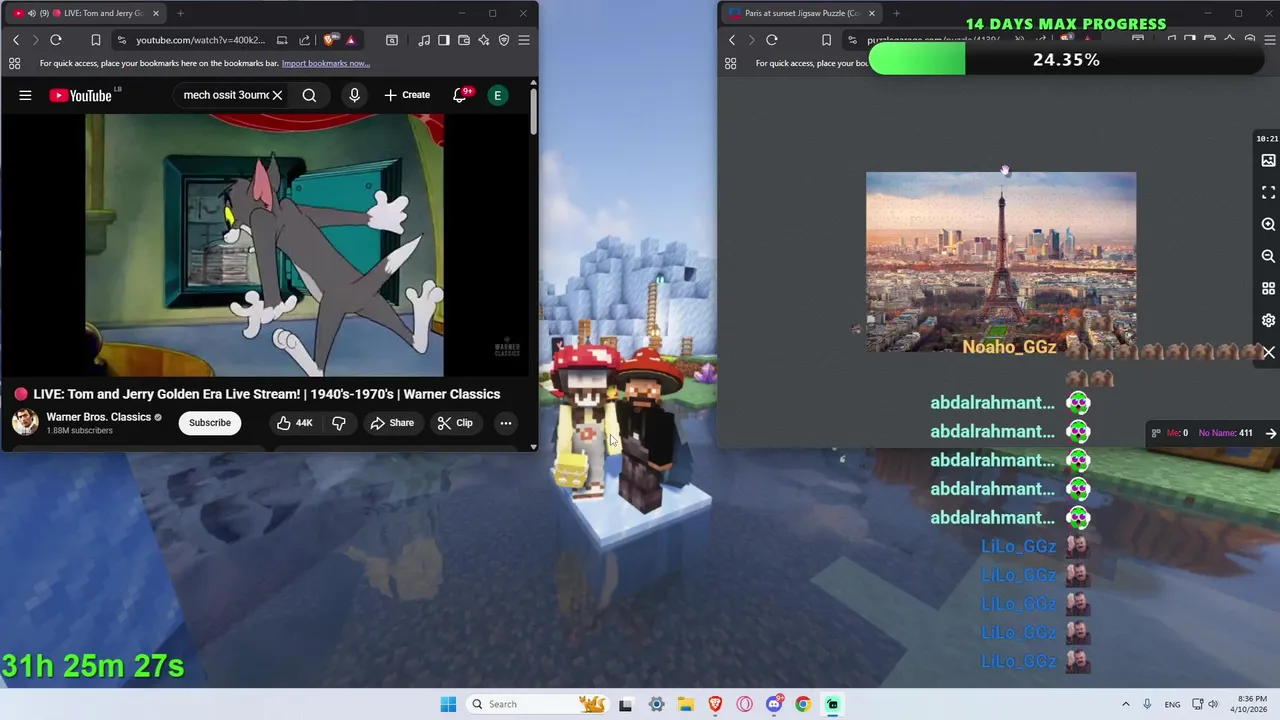This screenshot has width=1280, height=720.
Task: Click the Tom and Jerry video player
Action: tap(265, 245)
